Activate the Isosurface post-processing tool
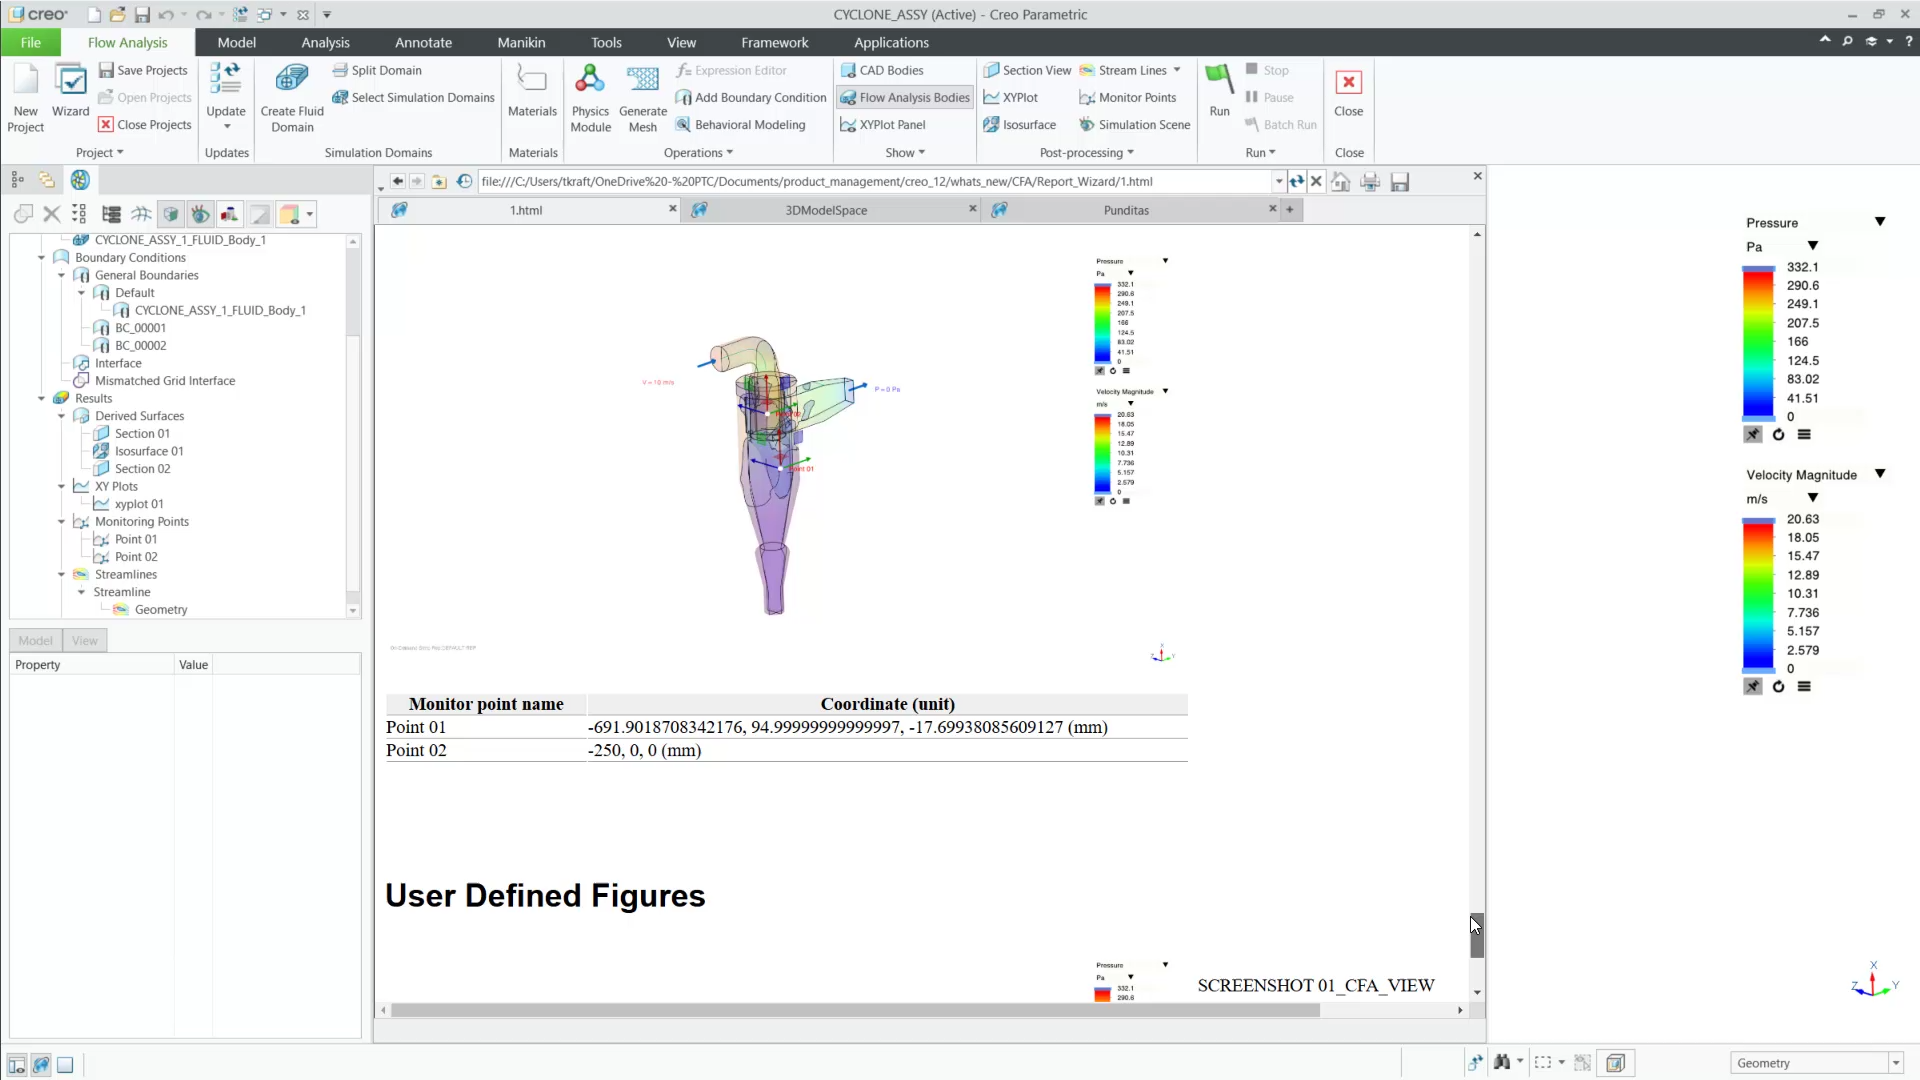The width and height of the screenshot is (1920, 1080). tap(1020, 124)
